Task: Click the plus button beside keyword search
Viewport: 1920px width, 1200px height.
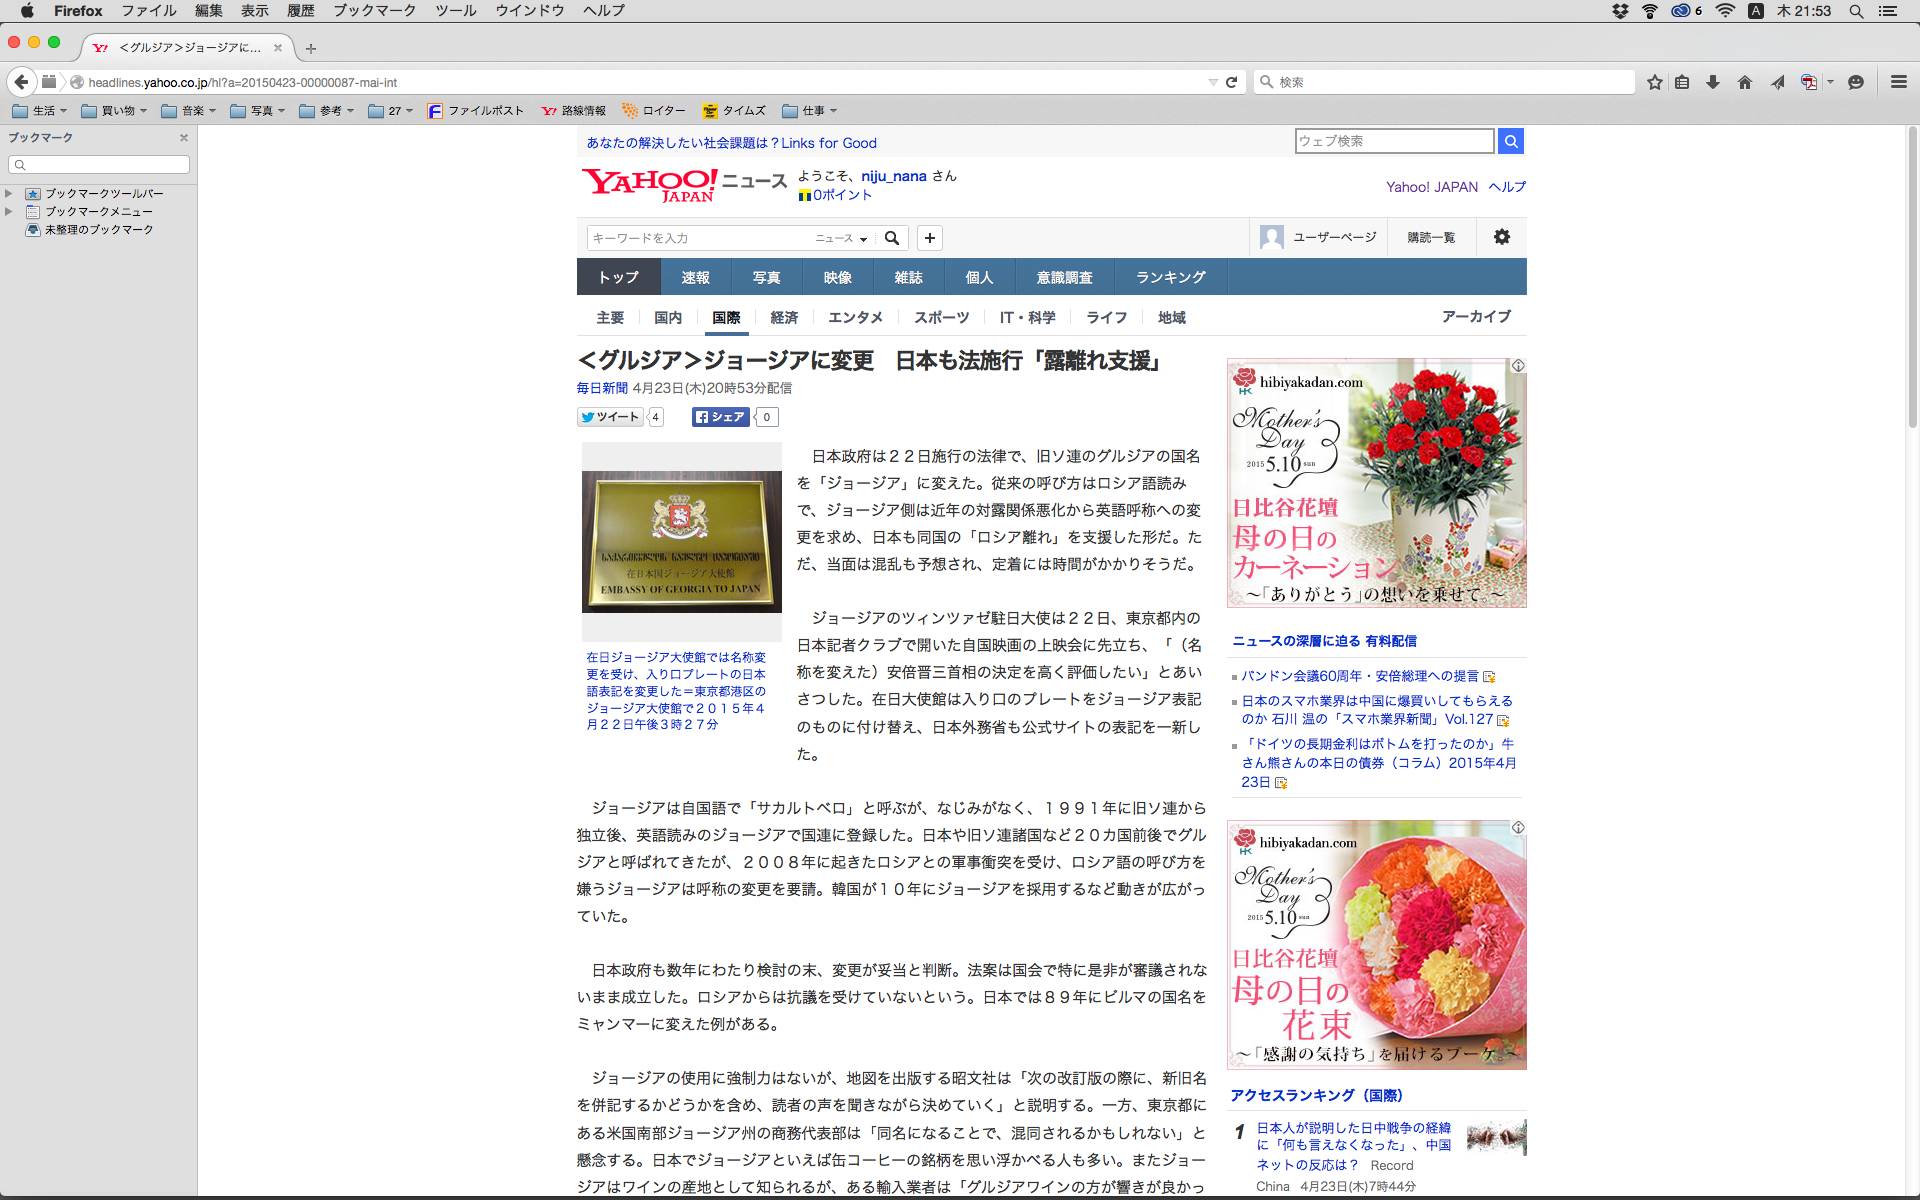Action: click(x=930, y=238)
